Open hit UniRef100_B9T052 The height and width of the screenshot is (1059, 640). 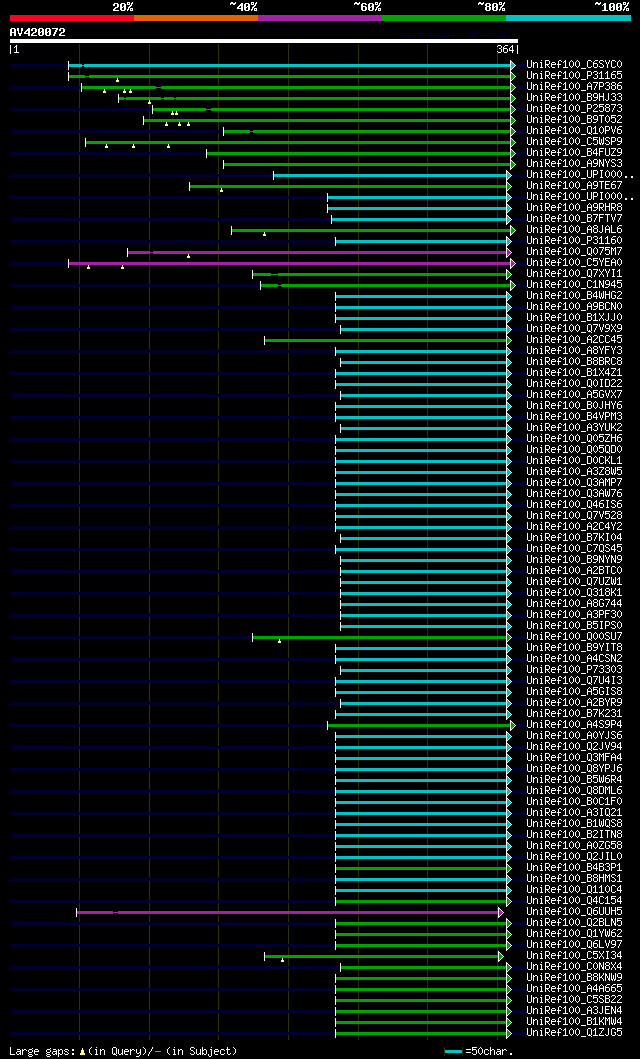click(x=575, y=120)
